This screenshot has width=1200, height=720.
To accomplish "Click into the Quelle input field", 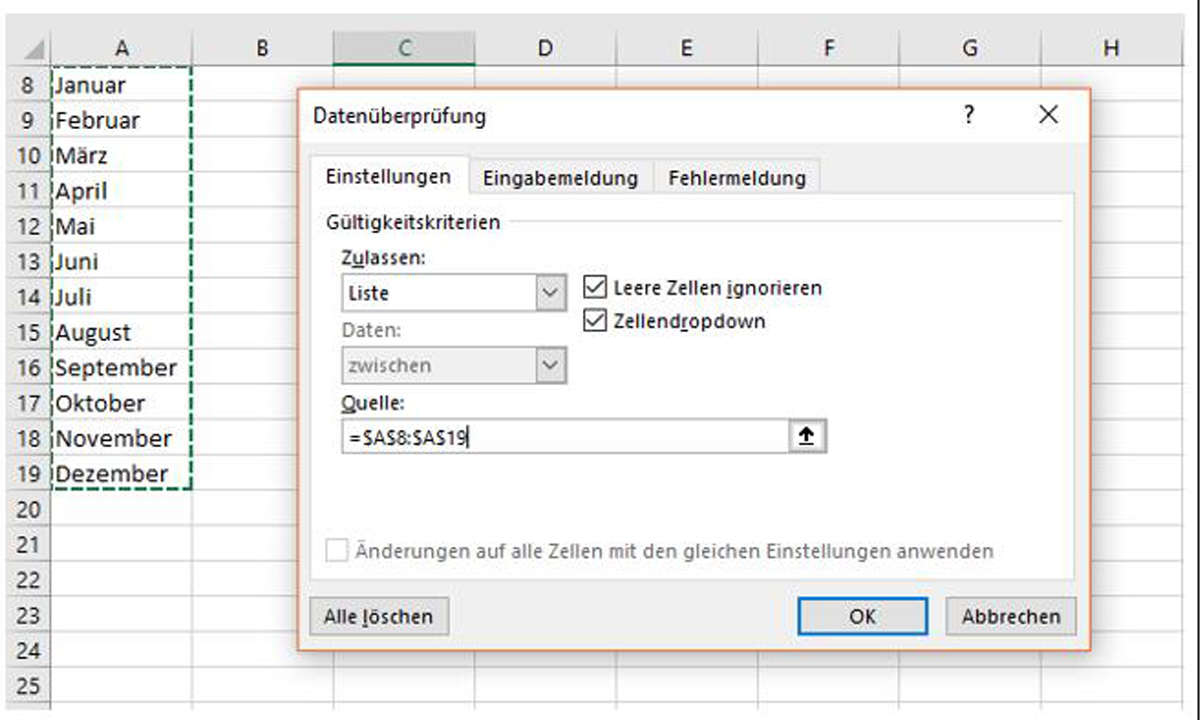I will coord(566,437).
